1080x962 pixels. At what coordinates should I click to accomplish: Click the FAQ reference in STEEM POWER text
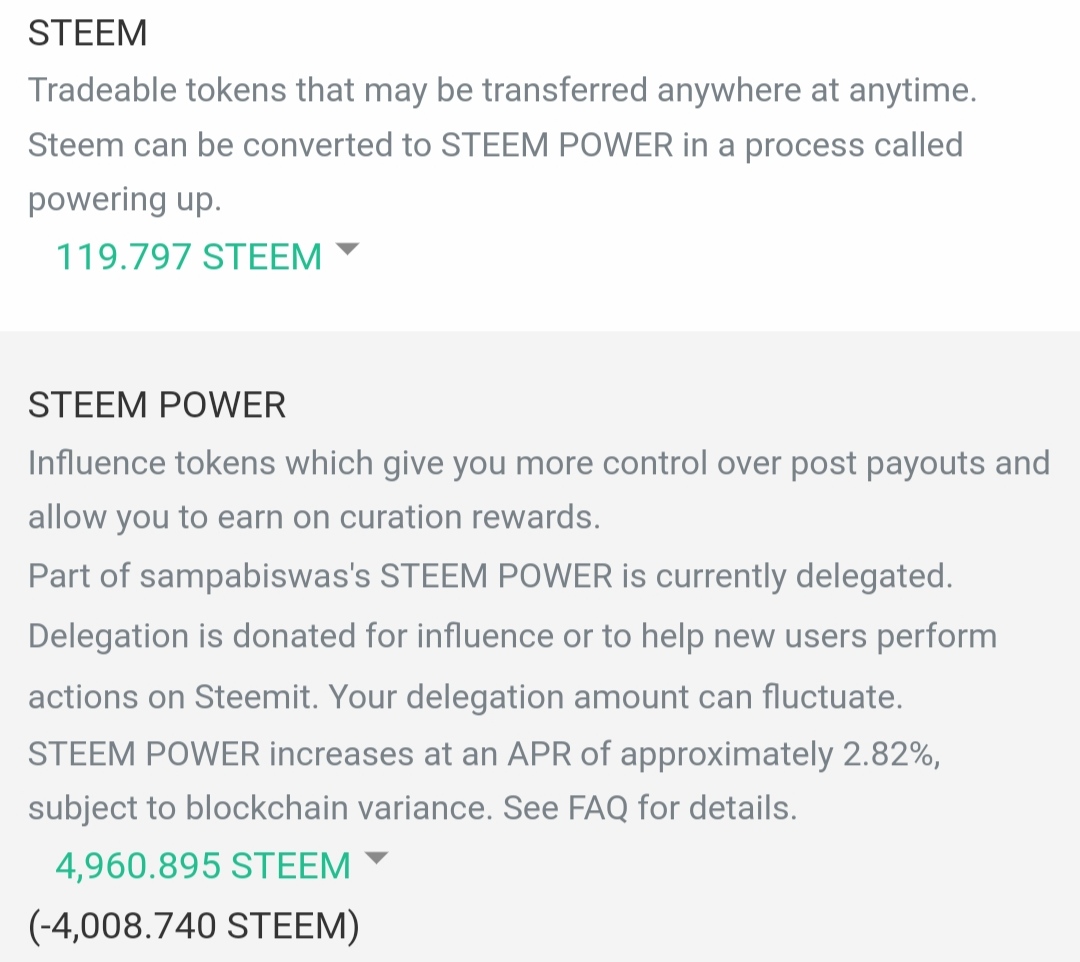pyautogui.click(x=598, y=807)
